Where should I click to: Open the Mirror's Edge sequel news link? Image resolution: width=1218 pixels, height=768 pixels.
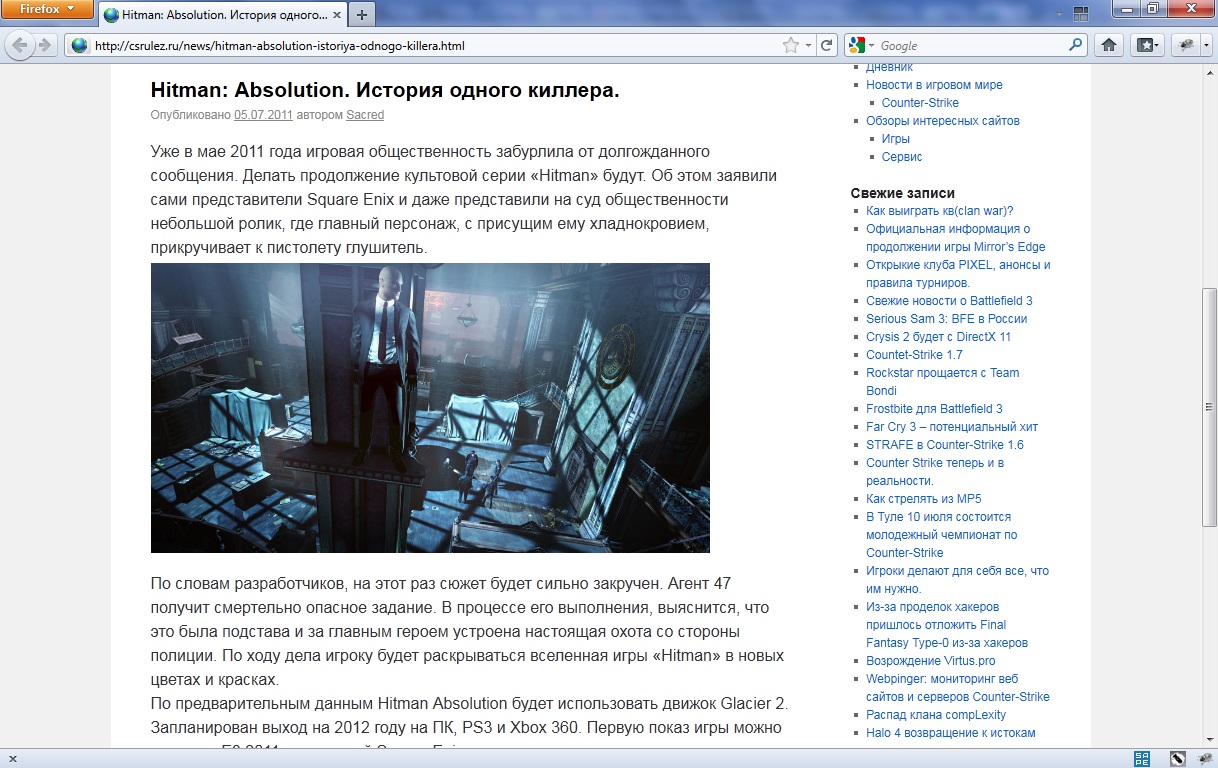[x=956, y=238]
